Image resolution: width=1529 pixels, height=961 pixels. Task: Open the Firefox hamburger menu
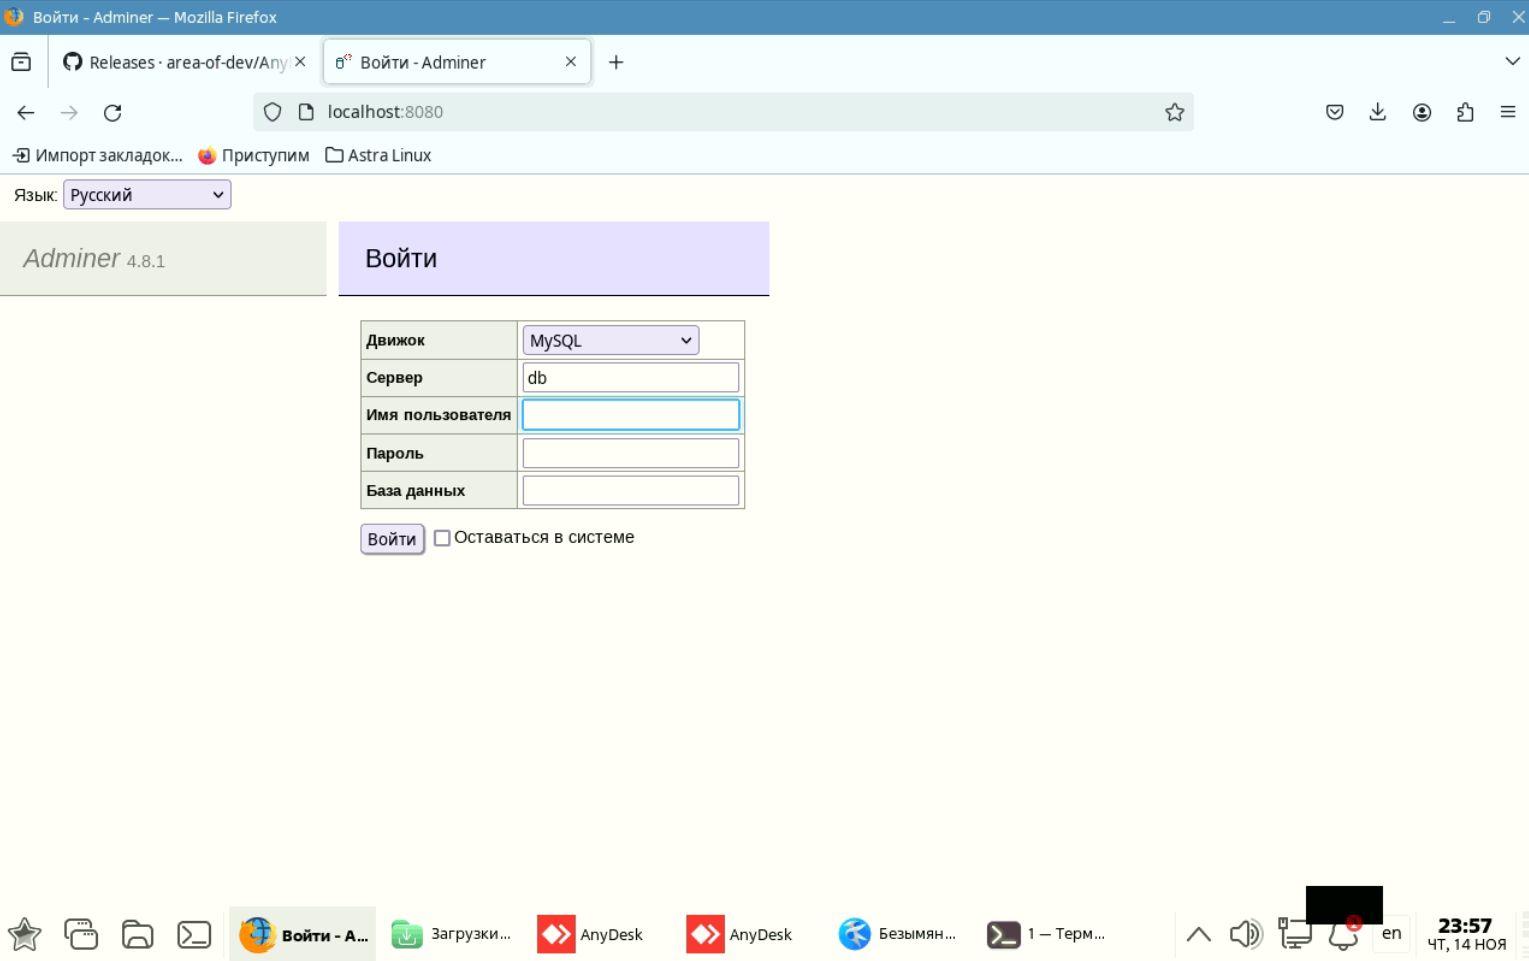pyautogui.click(x=1508, y=112)
